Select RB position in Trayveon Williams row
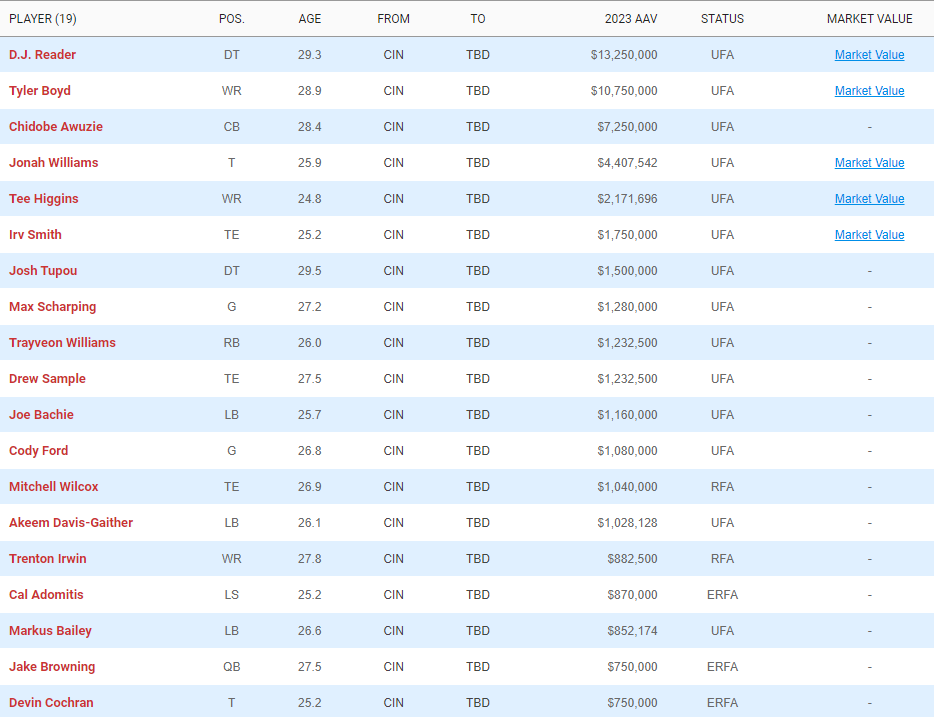The height and width of the screenshot is (717, 934). pyautogui.click(x=232, y=343)
